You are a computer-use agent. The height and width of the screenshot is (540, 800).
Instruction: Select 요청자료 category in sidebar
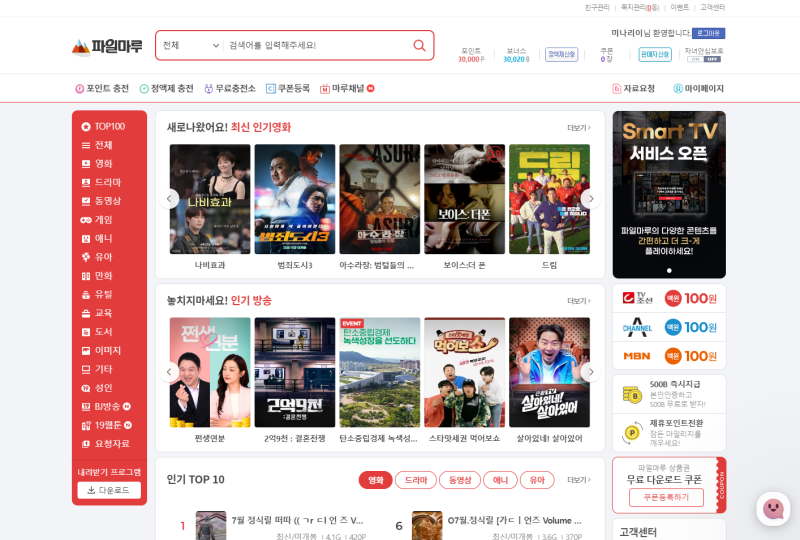pyautogui.click(x=106, y=444)
